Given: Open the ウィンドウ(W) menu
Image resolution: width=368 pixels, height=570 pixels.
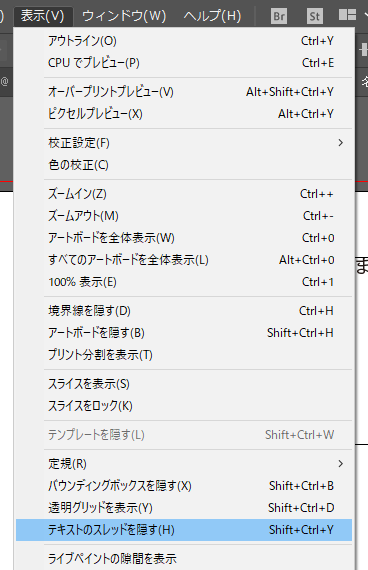Looking at the screenshot, I should [124, 16].
